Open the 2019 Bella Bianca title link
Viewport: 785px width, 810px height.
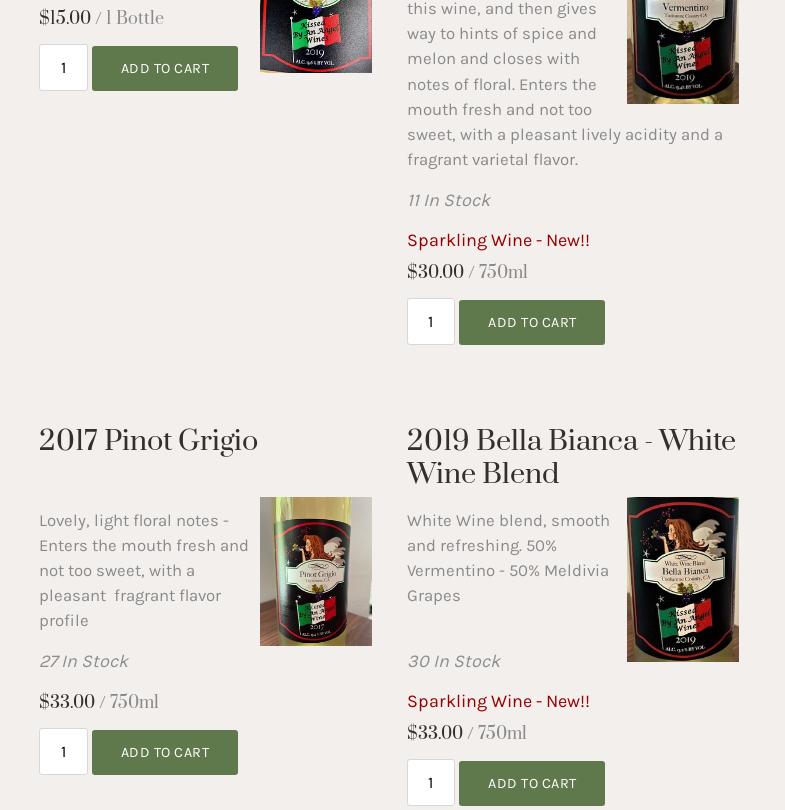(x=570, y=457)
